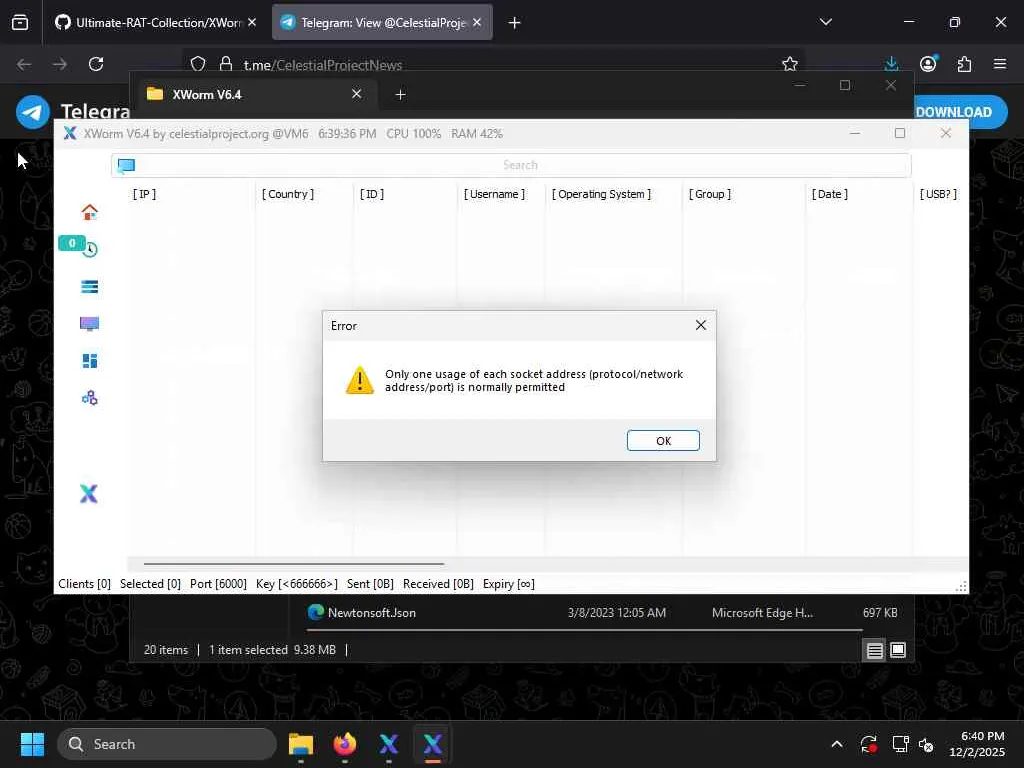Open the purple monitor sidebar icon

89,324
